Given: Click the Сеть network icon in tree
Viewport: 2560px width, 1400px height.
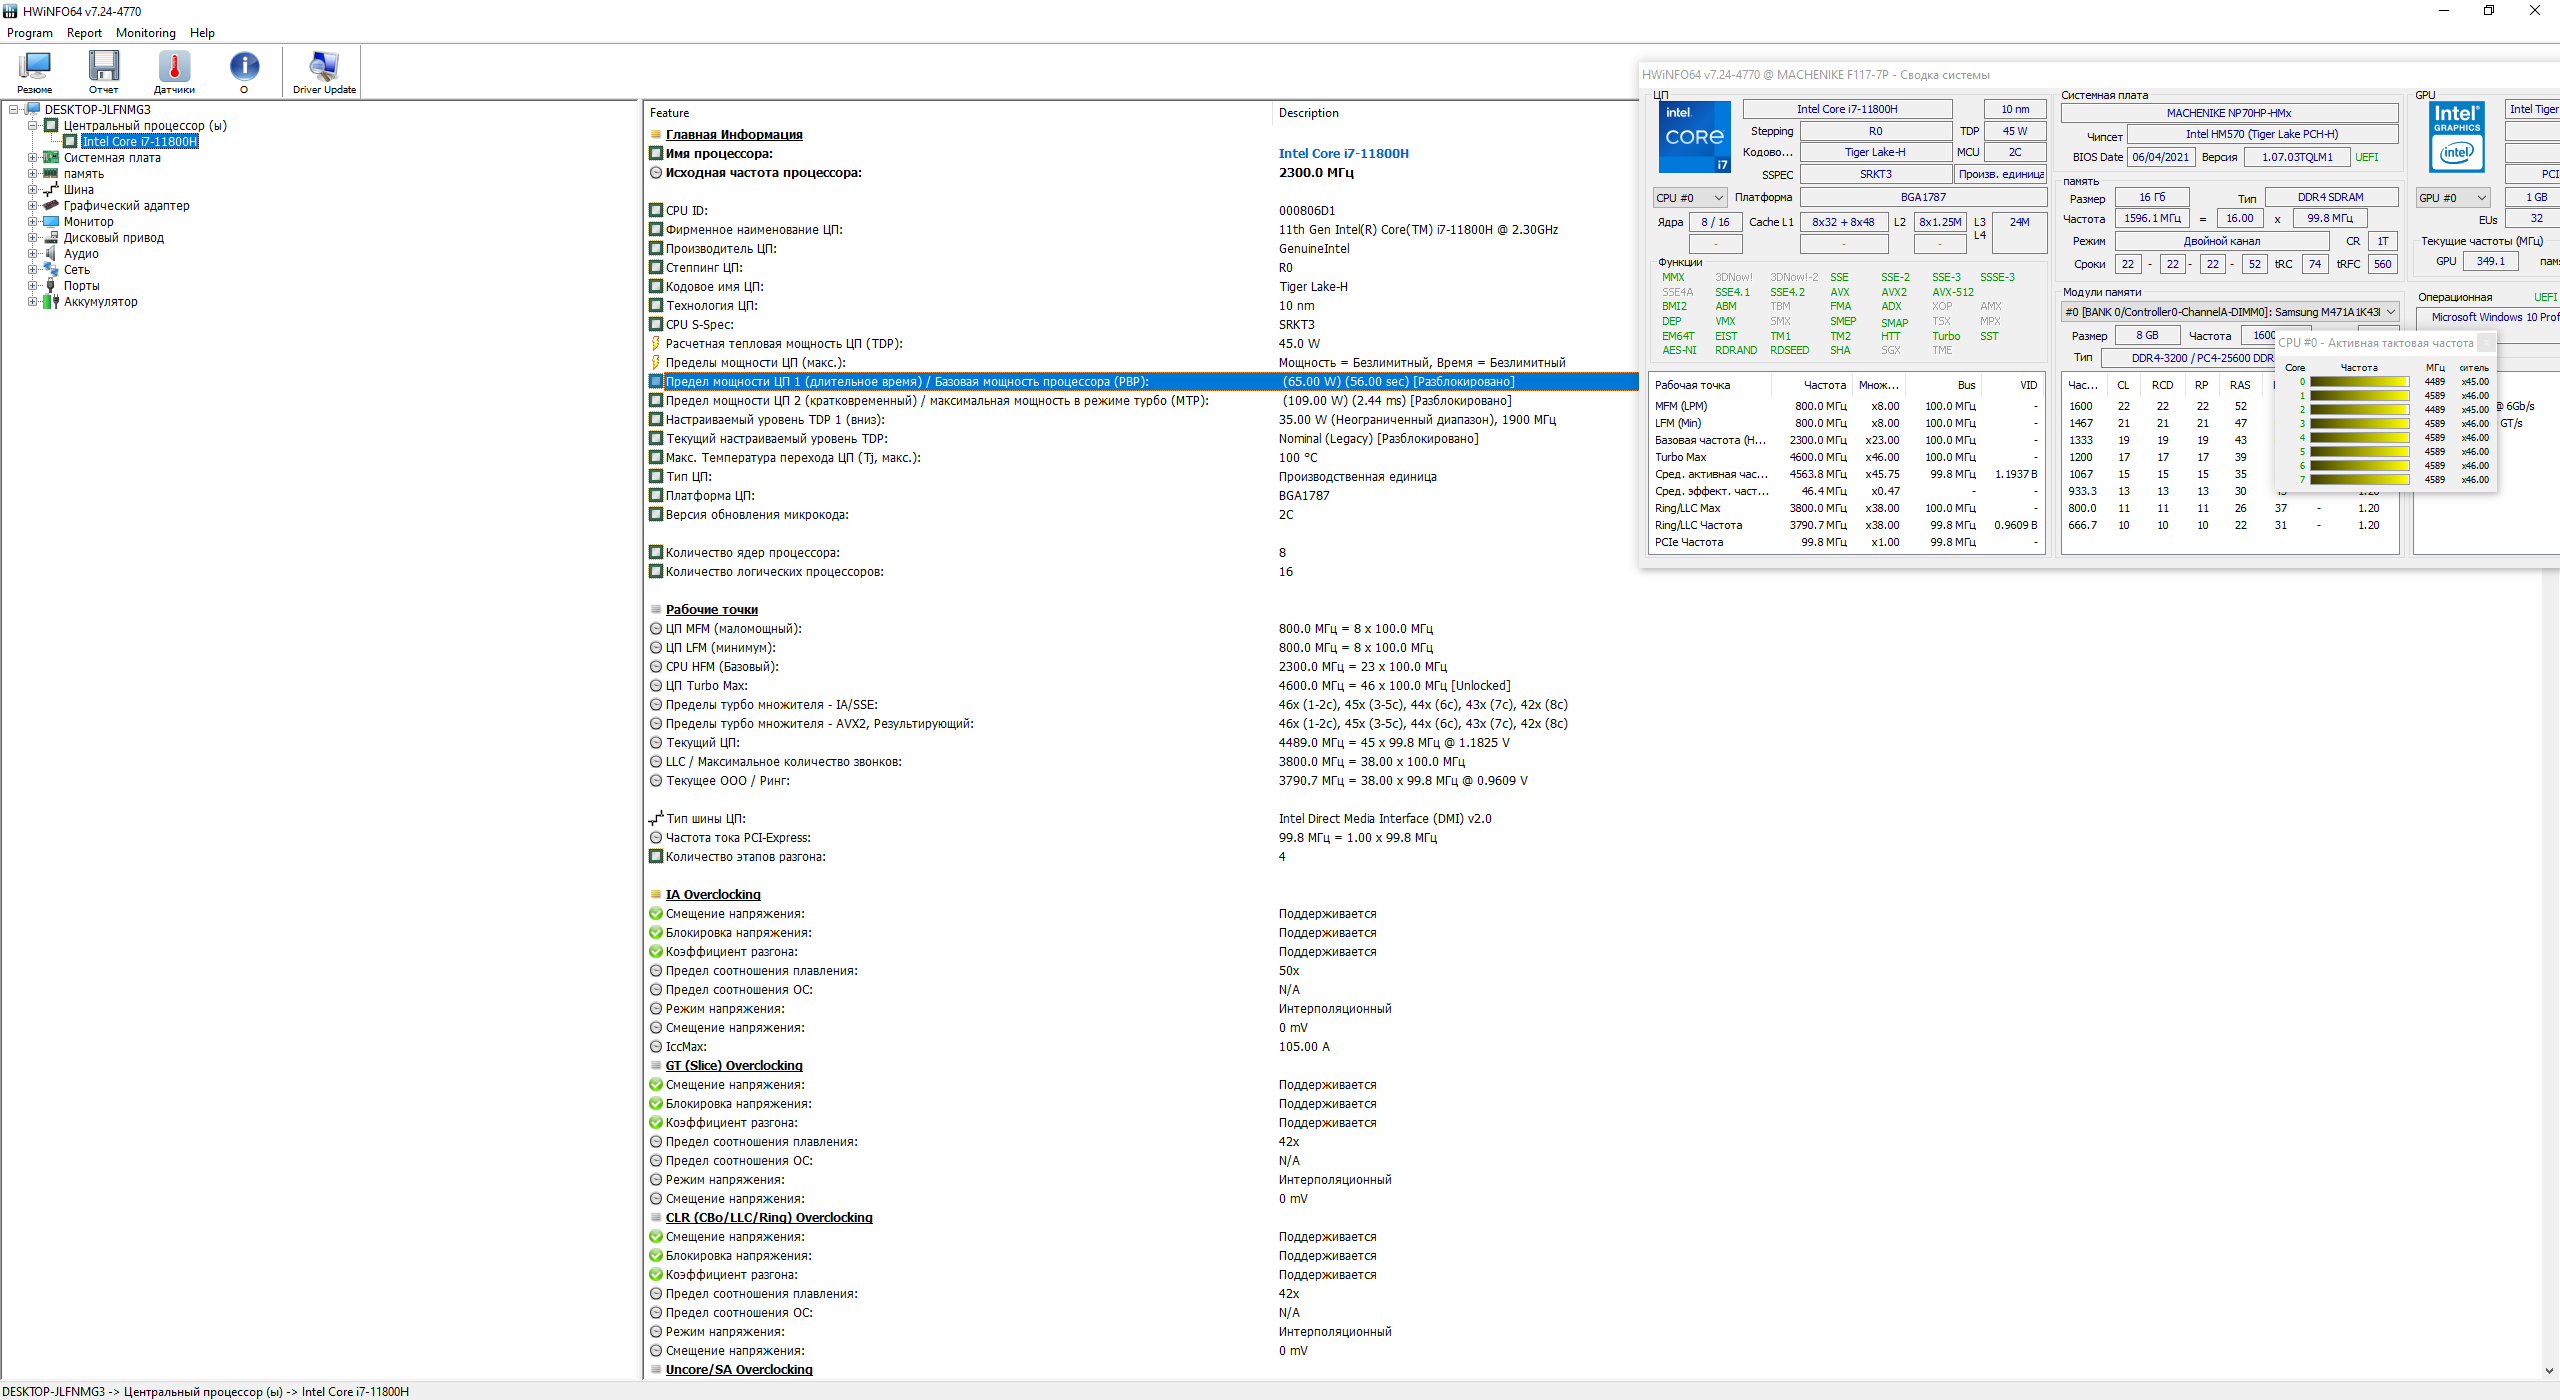Looking at the screenshot, I should [x=51, y=270].
